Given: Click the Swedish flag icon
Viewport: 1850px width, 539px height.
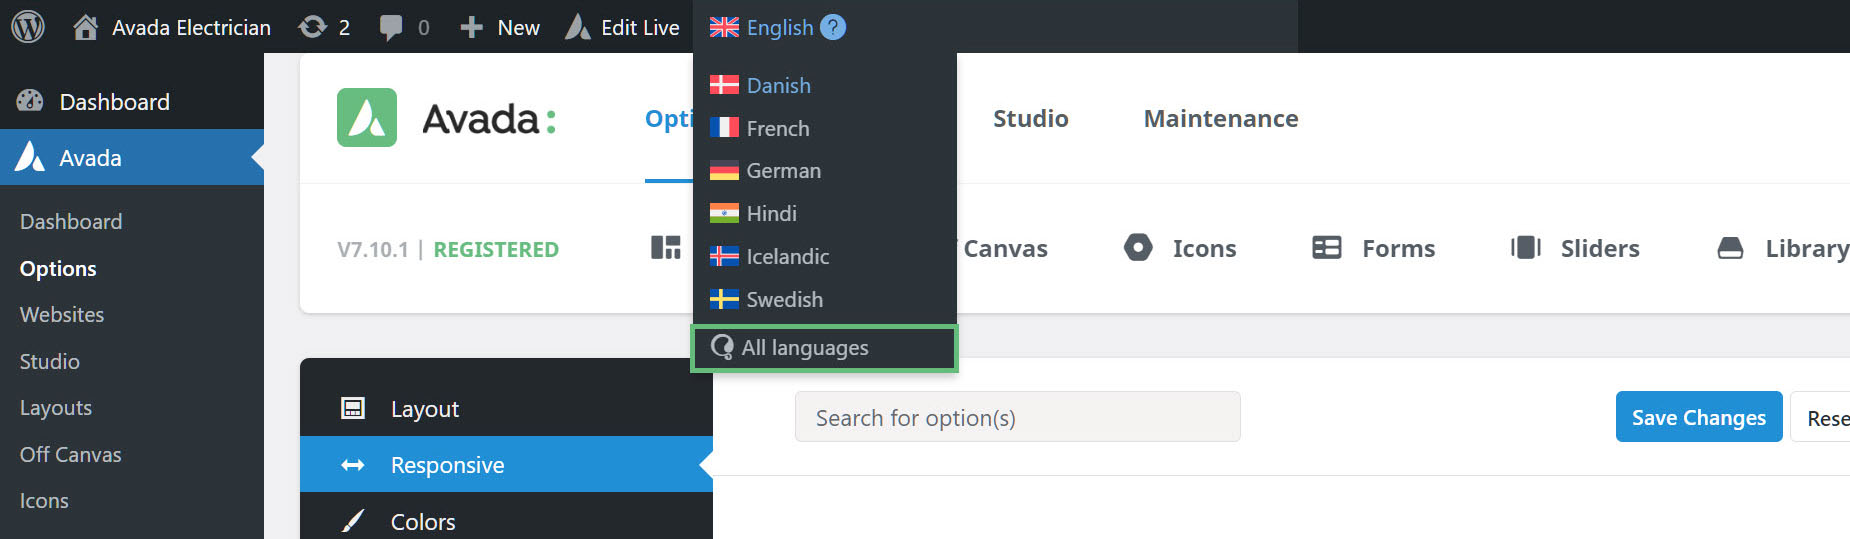Looking at the screenshot, I should tap(724, 299).
